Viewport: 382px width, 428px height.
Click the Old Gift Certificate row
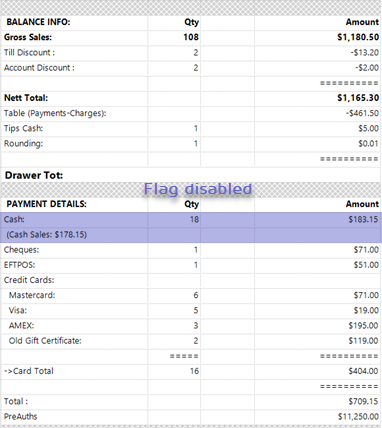[191, 341]
